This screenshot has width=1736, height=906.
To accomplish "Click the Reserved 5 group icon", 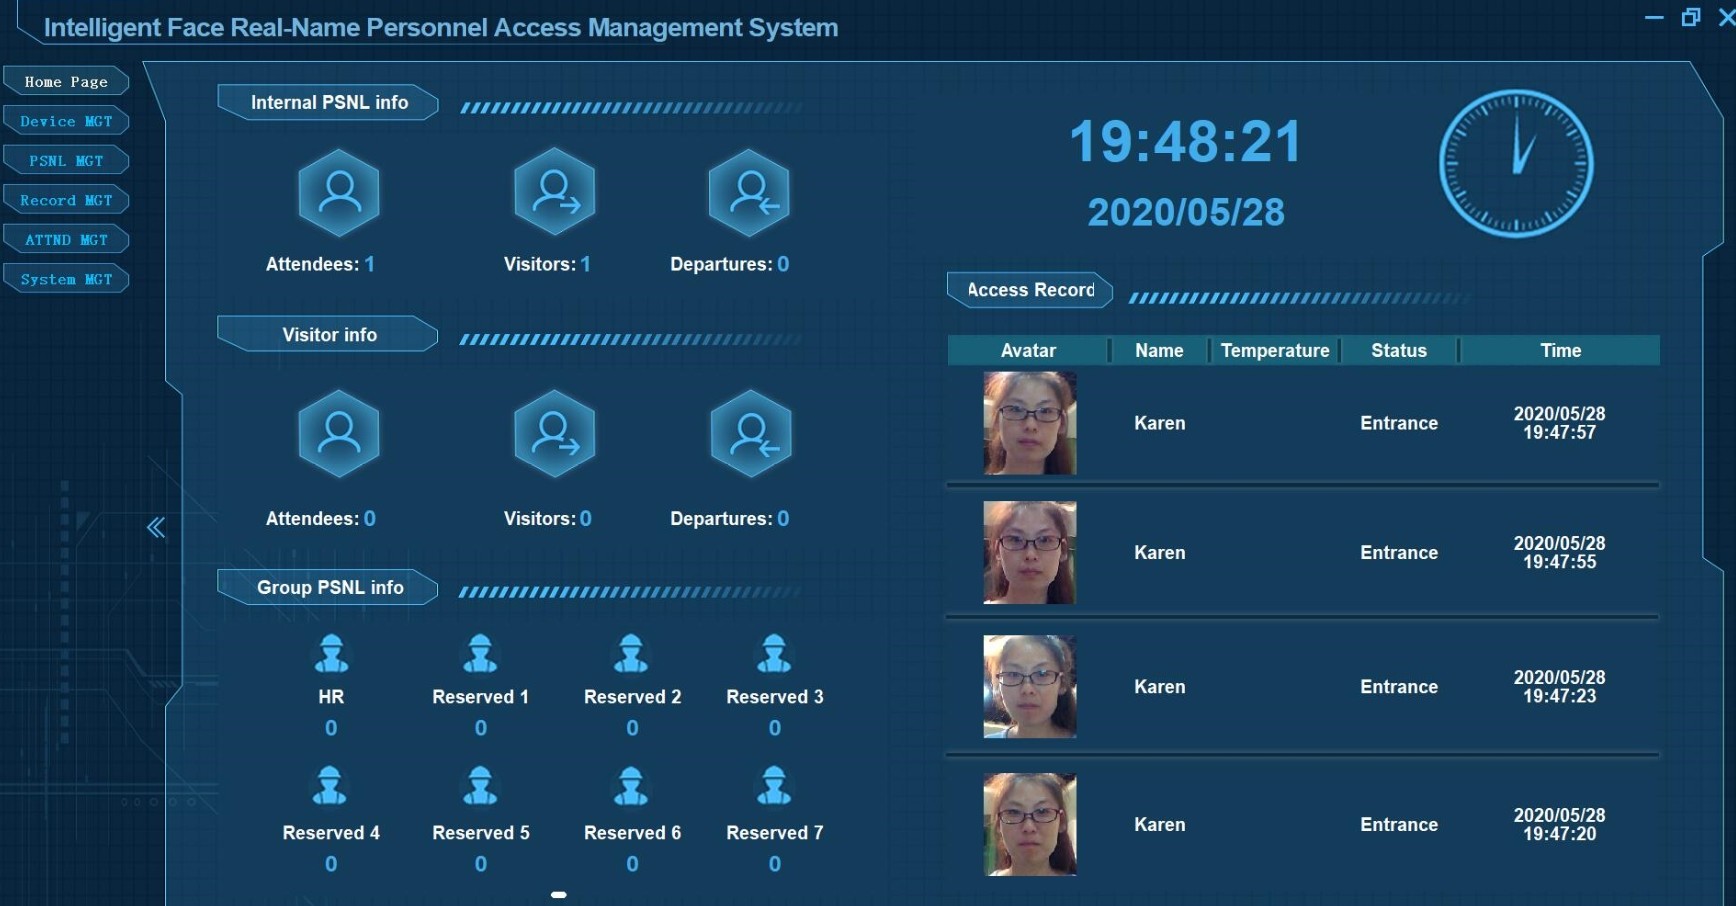I will click(x=480, y=787).
